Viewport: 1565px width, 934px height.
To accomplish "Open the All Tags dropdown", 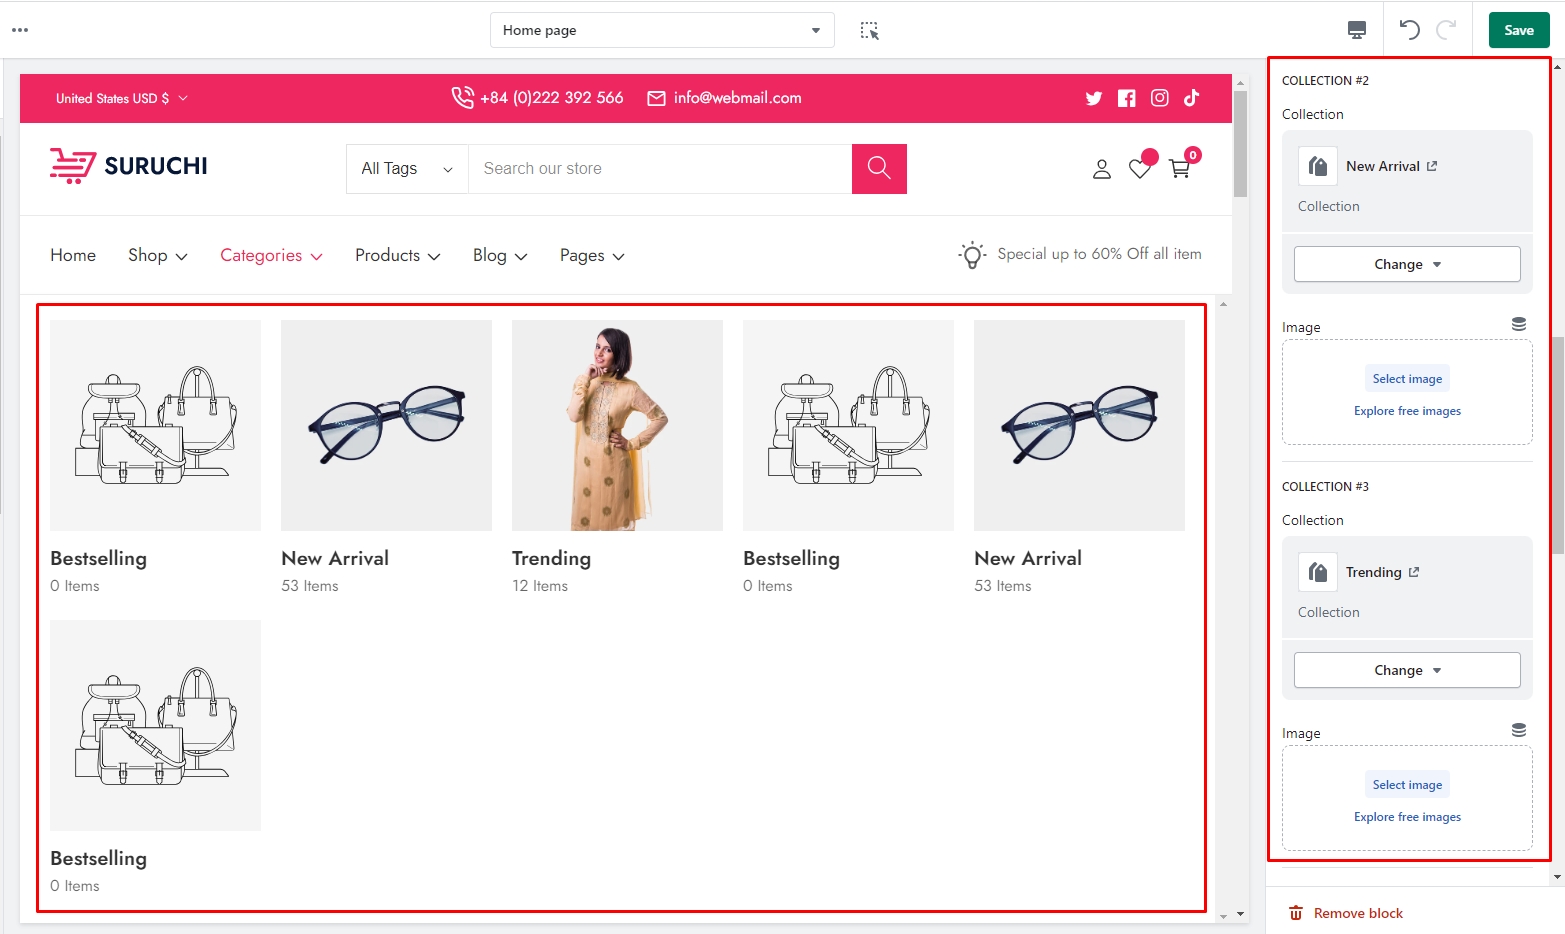I will point(406,169).
